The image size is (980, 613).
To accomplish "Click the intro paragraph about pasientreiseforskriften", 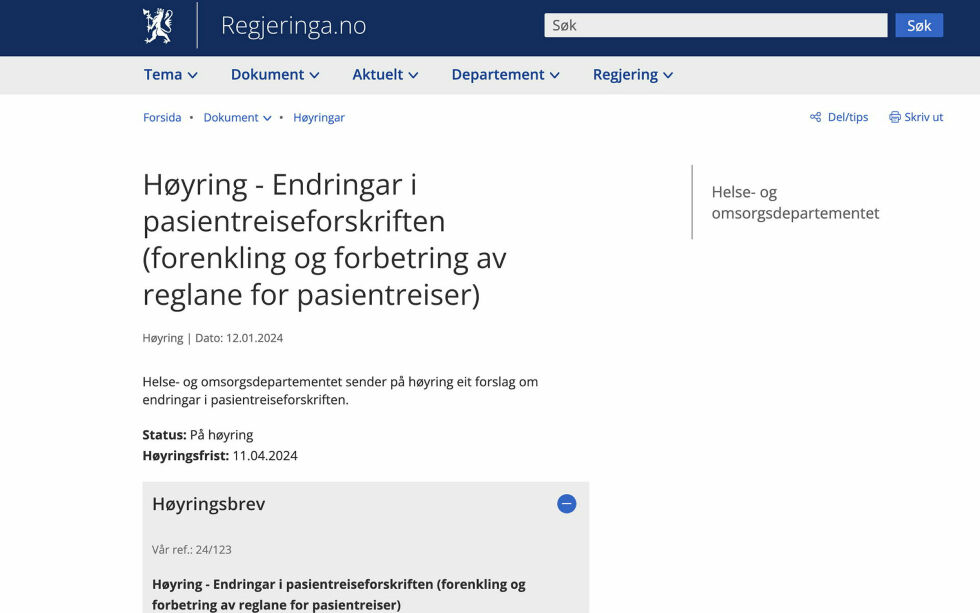I will pos(340,391).
